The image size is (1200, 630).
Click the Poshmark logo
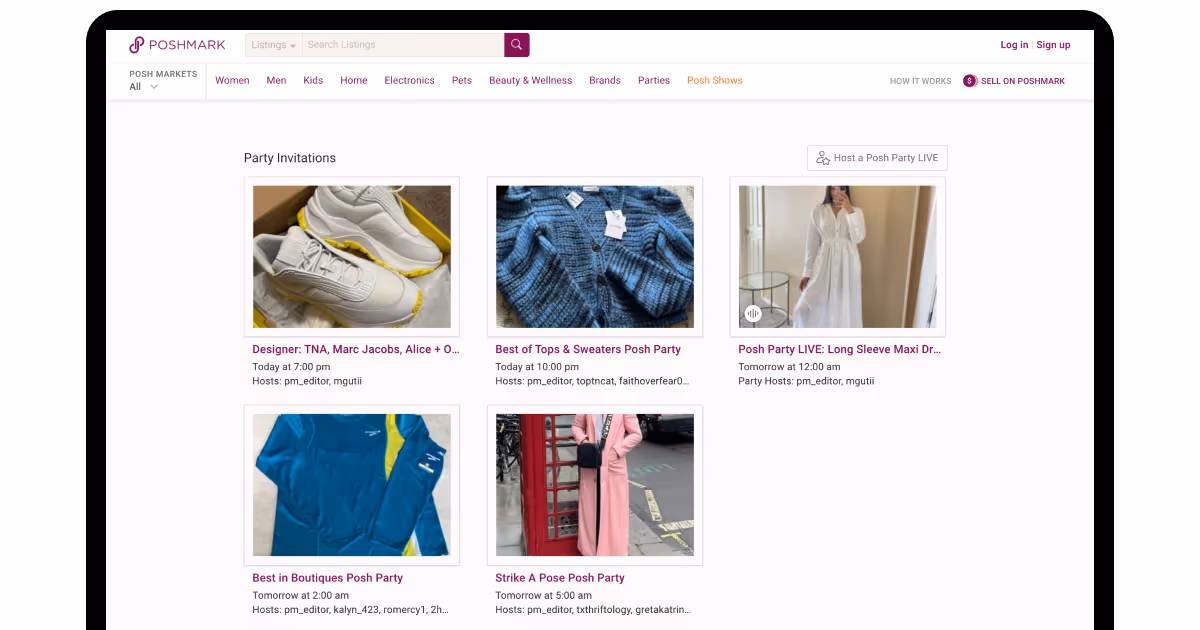coord(177,45)
